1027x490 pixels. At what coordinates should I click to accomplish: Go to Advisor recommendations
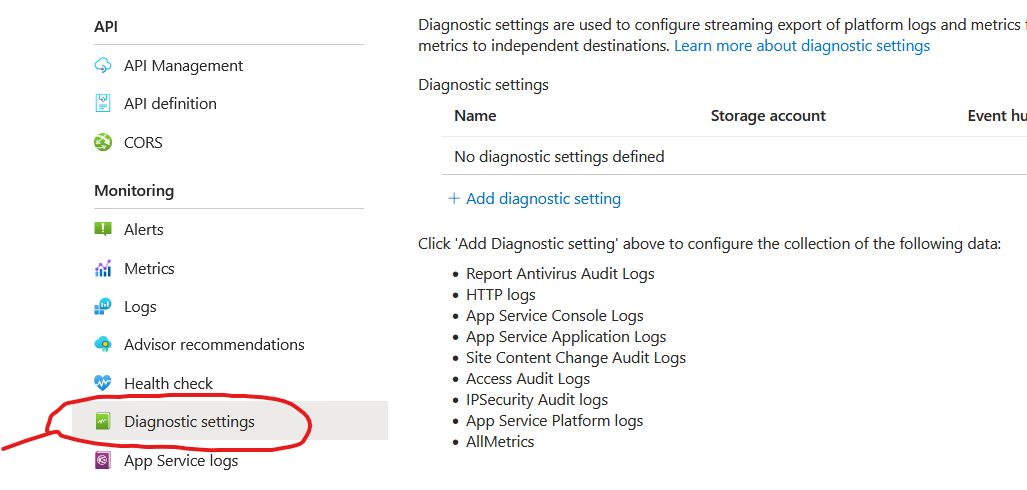pyautogui.click(x=214, y=345)
